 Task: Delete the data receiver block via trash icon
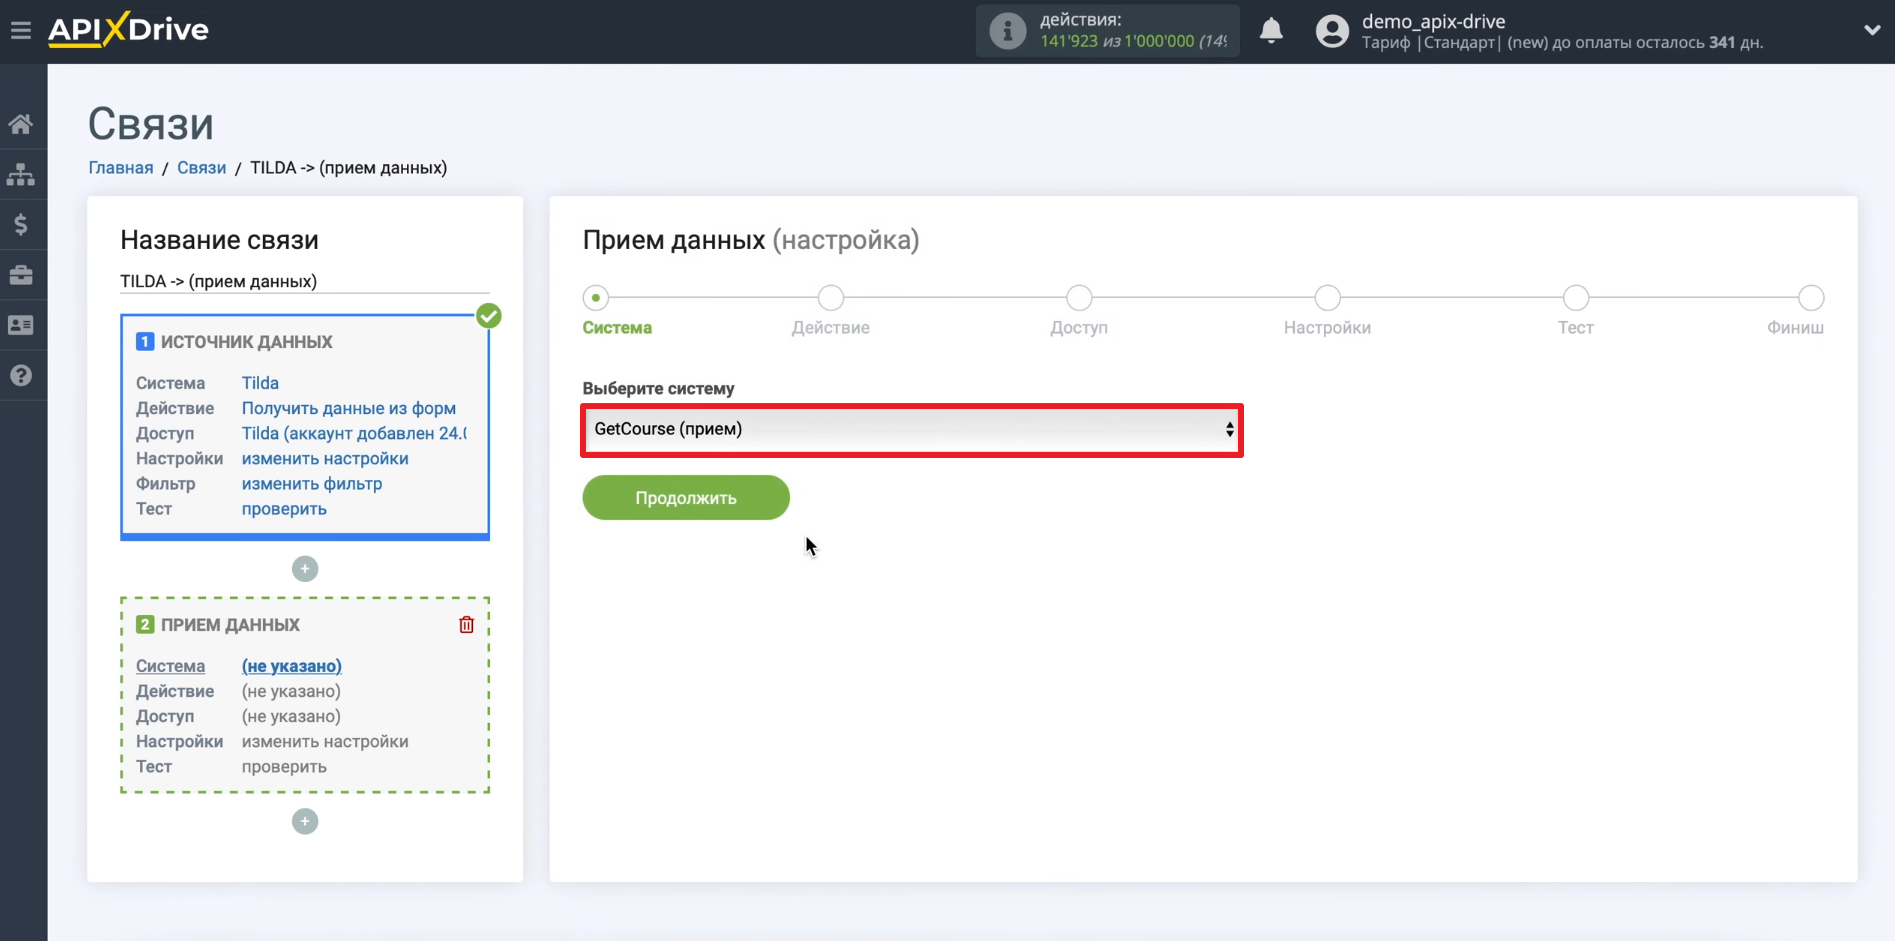pyautogui.click(x=466, y=625)
